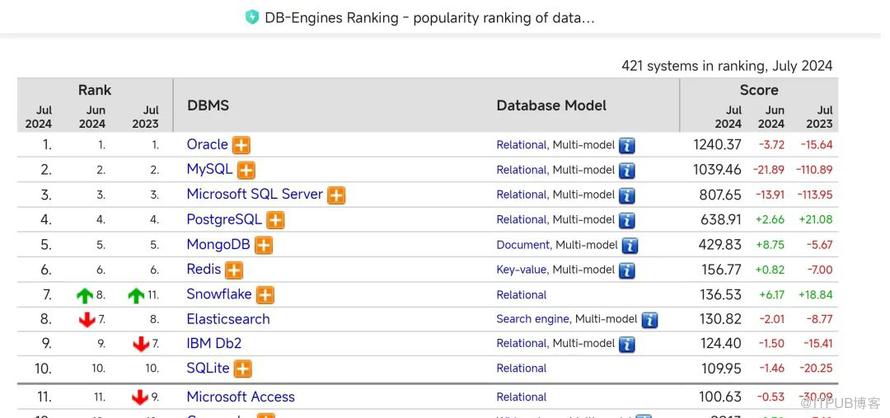Click Key-value model link in Redis row
Image resolution: width=890 pixels, height=418 pixels.
pyautogui.click(x=522, y=270)
